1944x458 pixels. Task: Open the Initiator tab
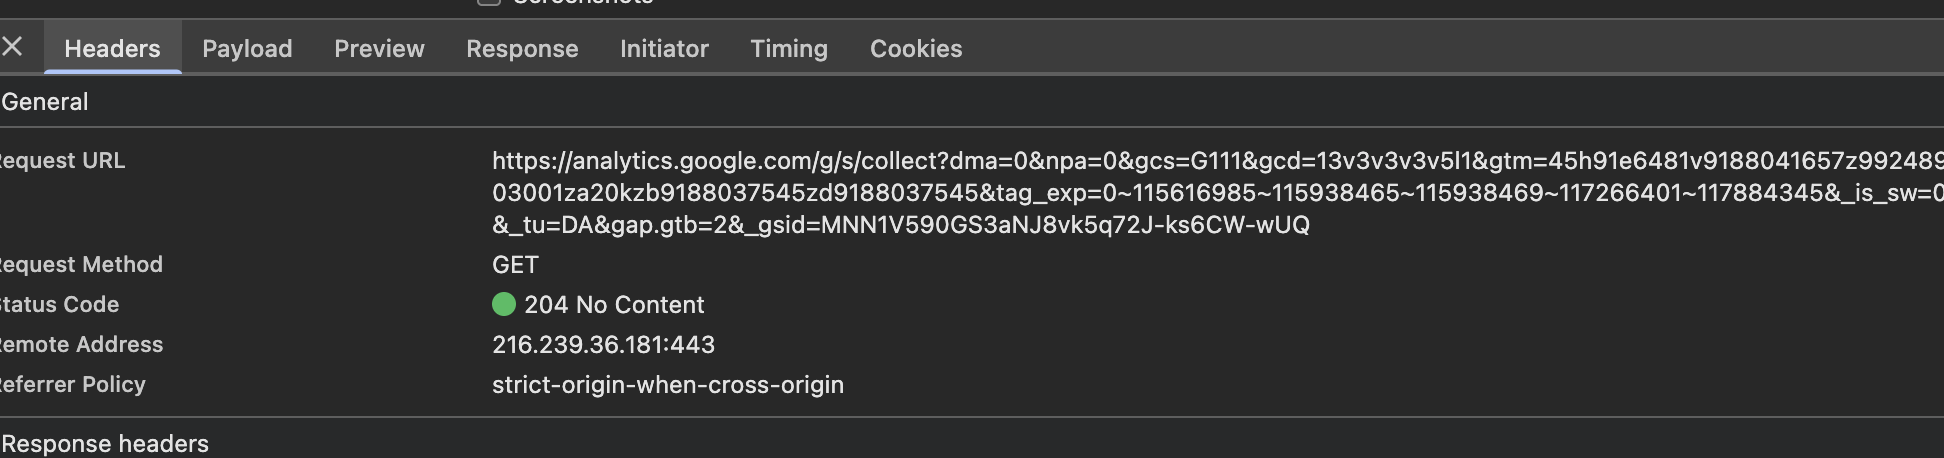pos(664,49)
